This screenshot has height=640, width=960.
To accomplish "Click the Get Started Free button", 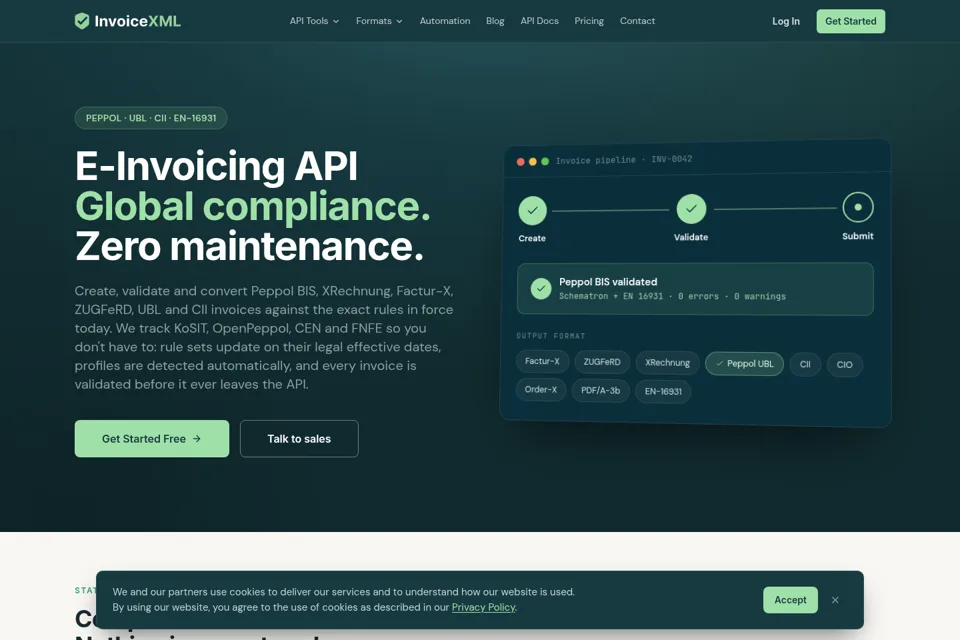I will 152,439.
